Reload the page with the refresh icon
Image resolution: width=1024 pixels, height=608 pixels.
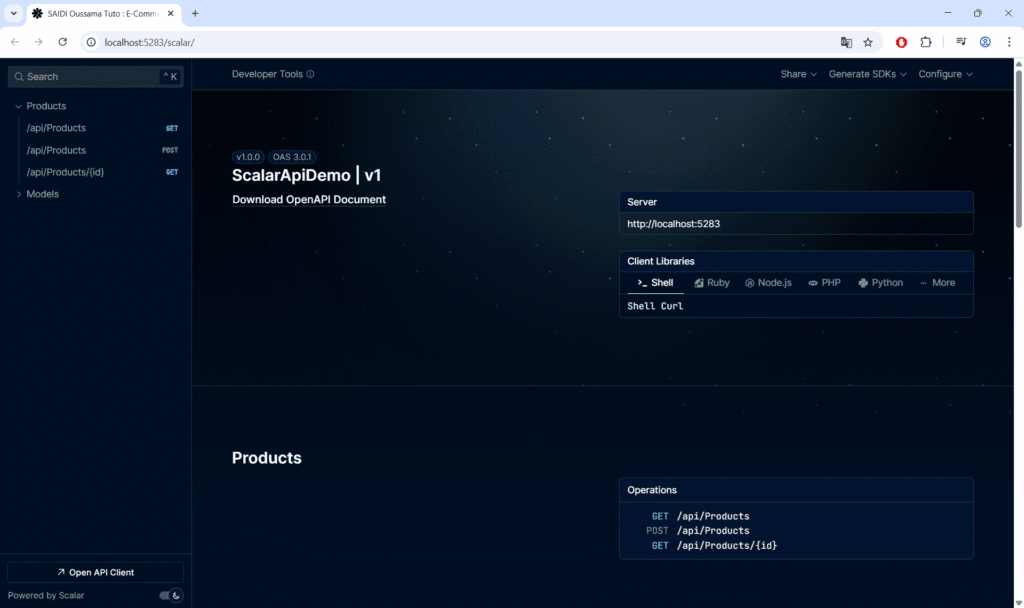pos(63,42)
